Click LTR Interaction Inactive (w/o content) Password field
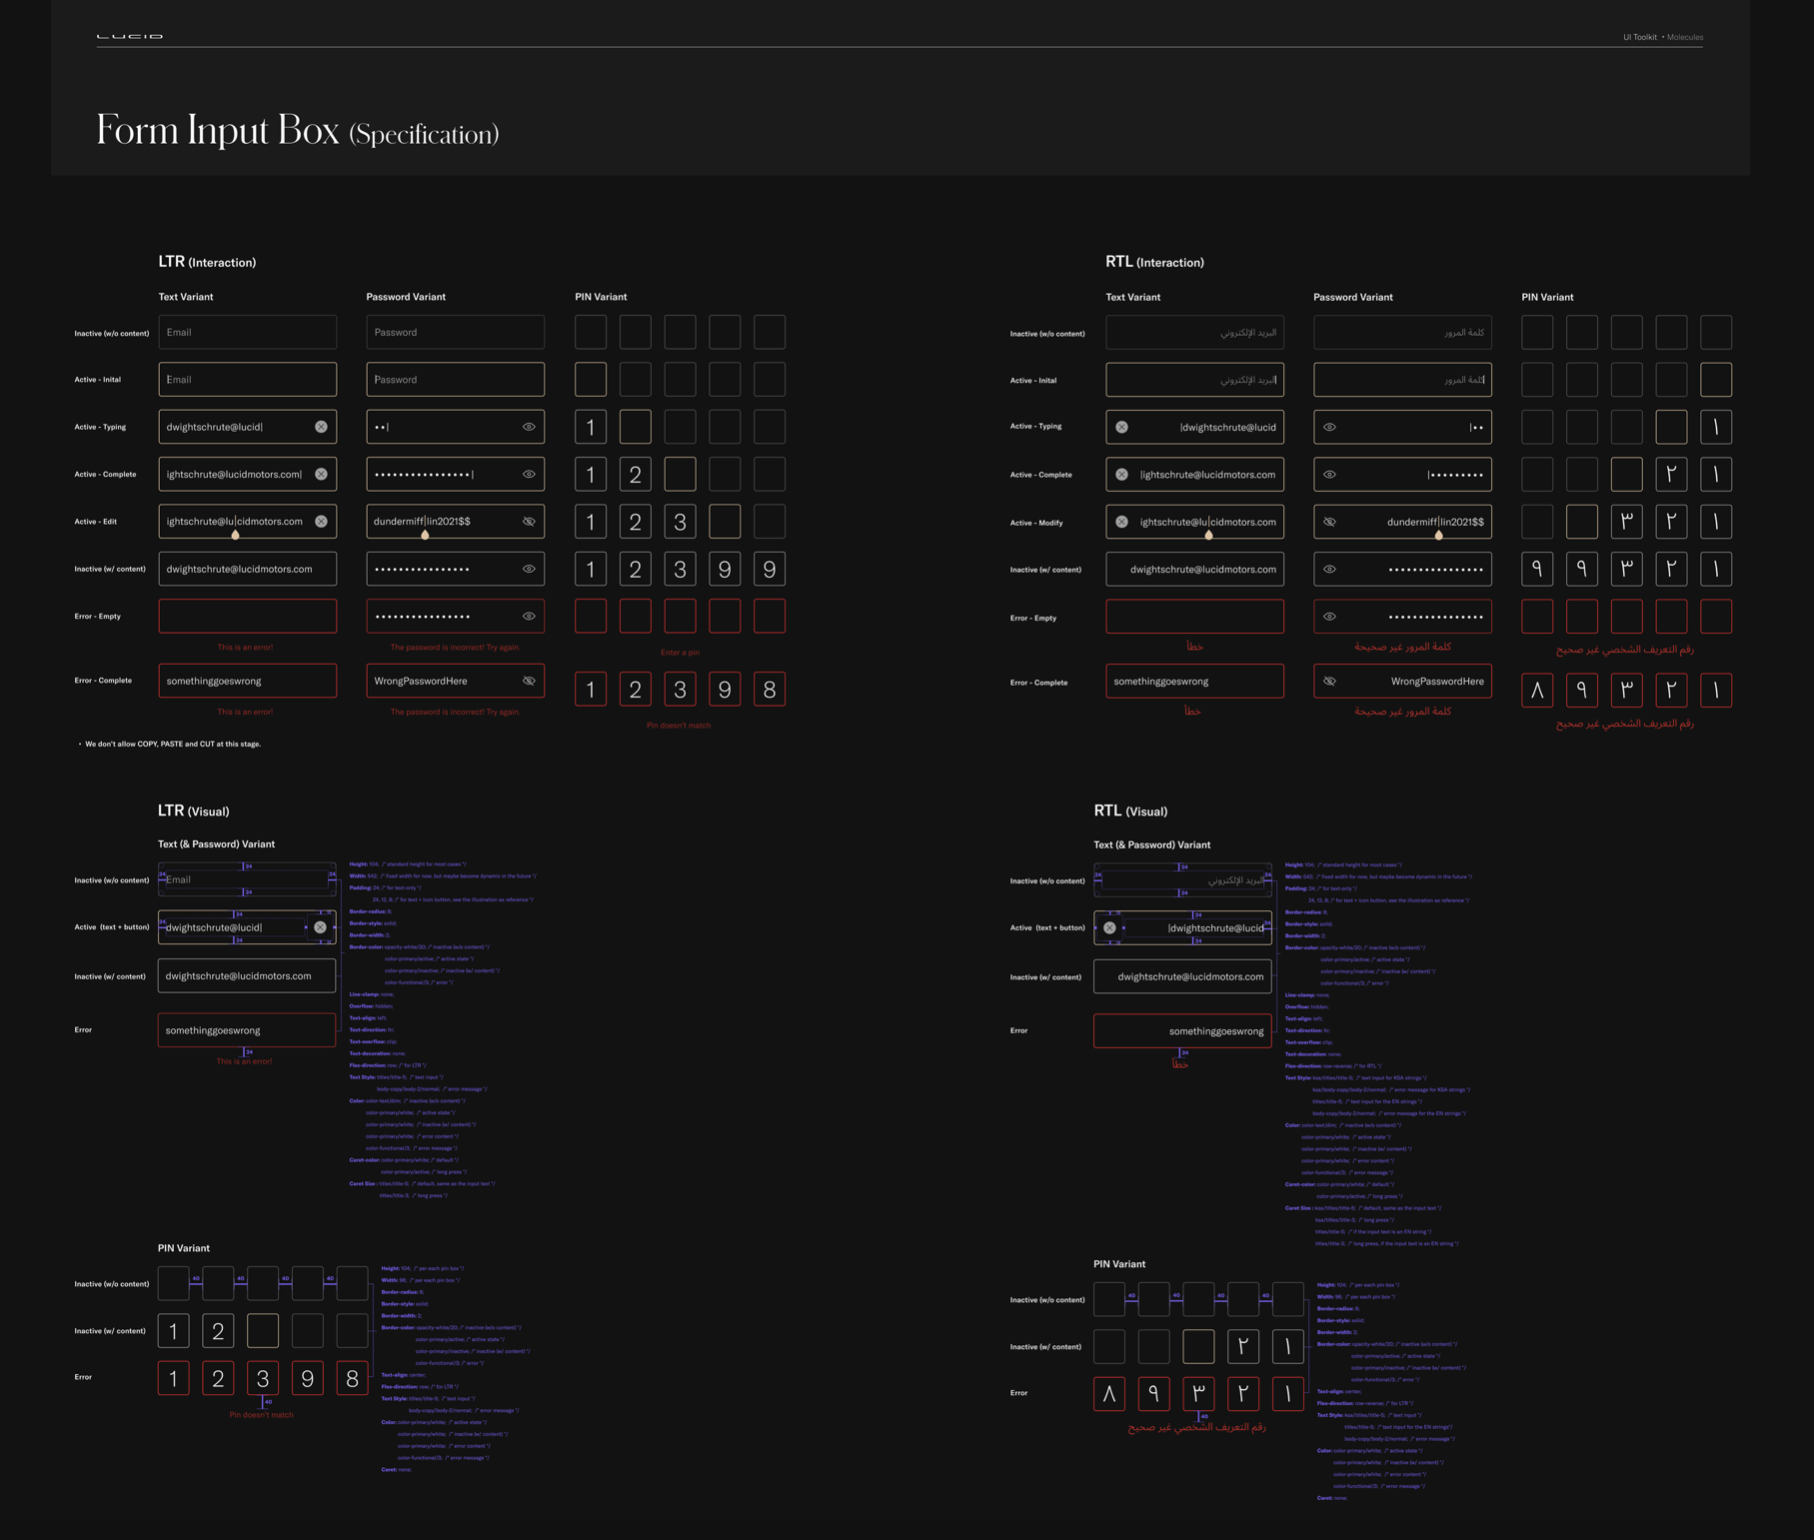This screenshot has width=1814, height=1540. pos(455,332)
